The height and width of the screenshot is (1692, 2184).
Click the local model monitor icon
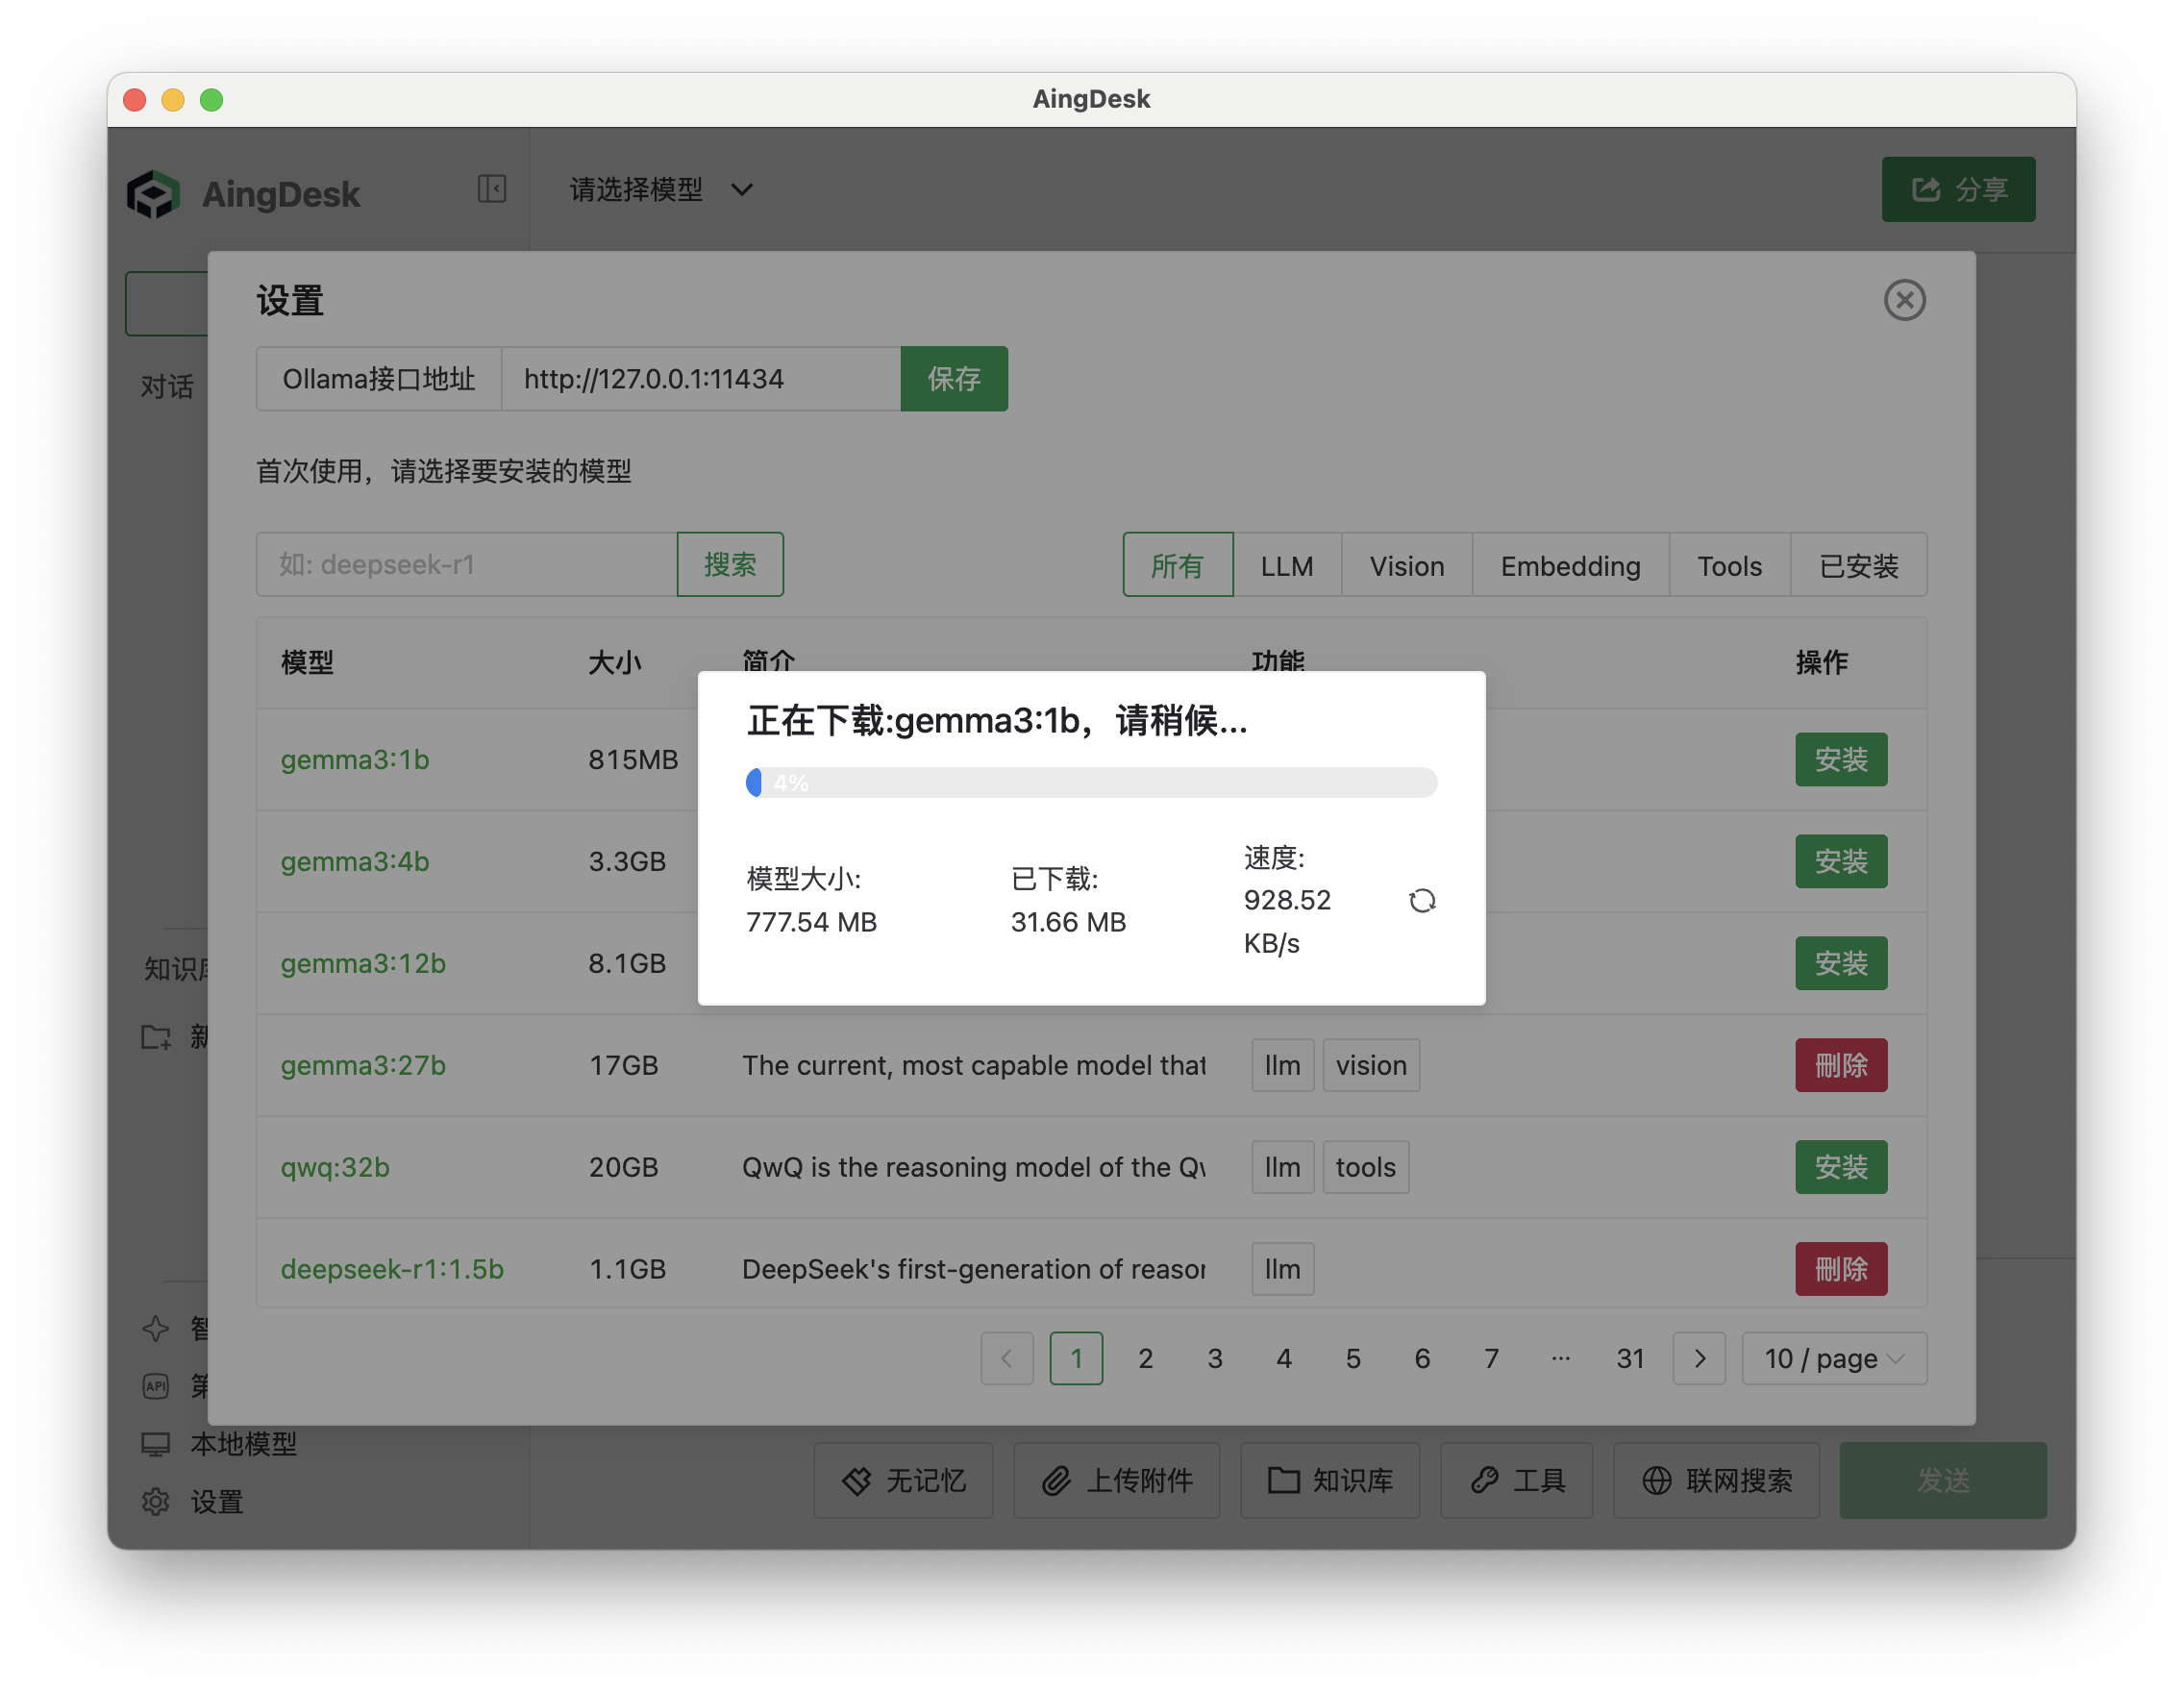point(156,1444)
